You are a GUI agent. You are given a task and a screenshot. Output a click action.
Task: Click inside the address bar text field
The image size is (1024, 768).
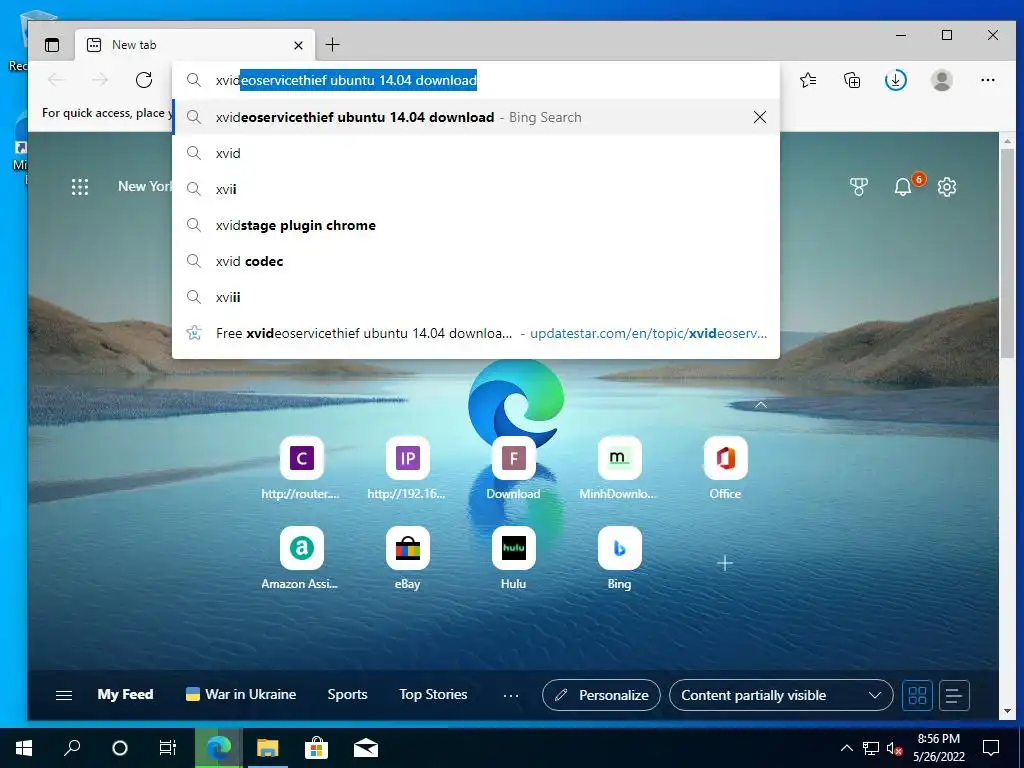pos(476,80)
